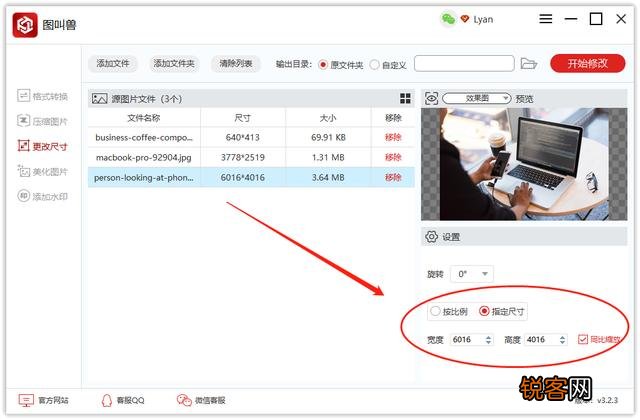
Task: Select 指定尺寸 radio button
Action: pyautogui.click(x=484, y=311)
